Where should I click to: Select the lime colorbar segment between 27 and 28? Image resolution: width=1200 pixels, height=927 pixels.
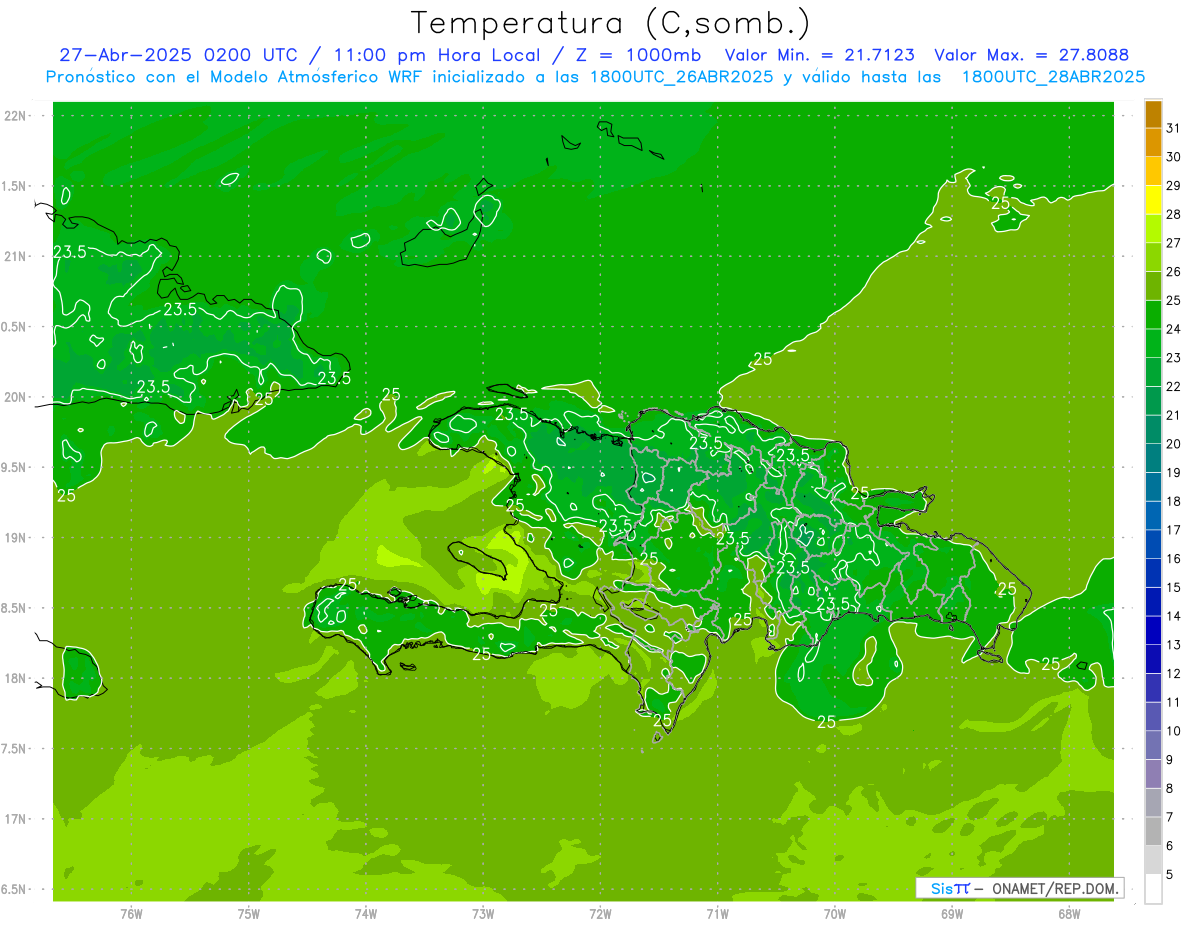pyautogui.click(x=1153, y=228)
